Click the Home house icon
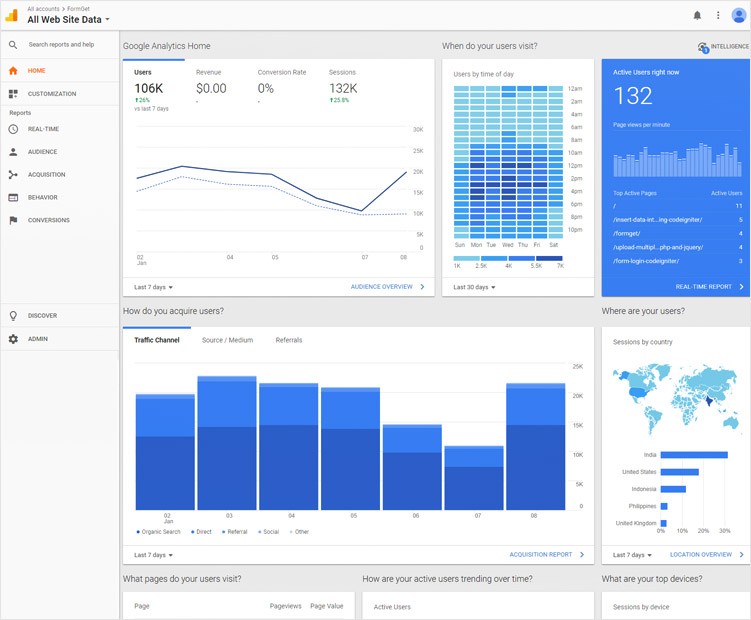The height and width of the screenshot is (620, 751). 13,70
